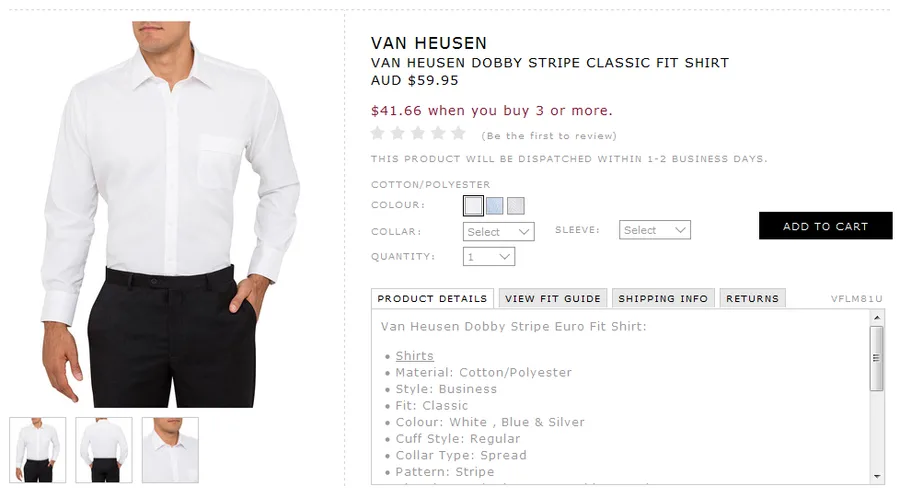900x488 pixels.
Task: Expand the Quantity dropdown
Action: click(489, 257)
